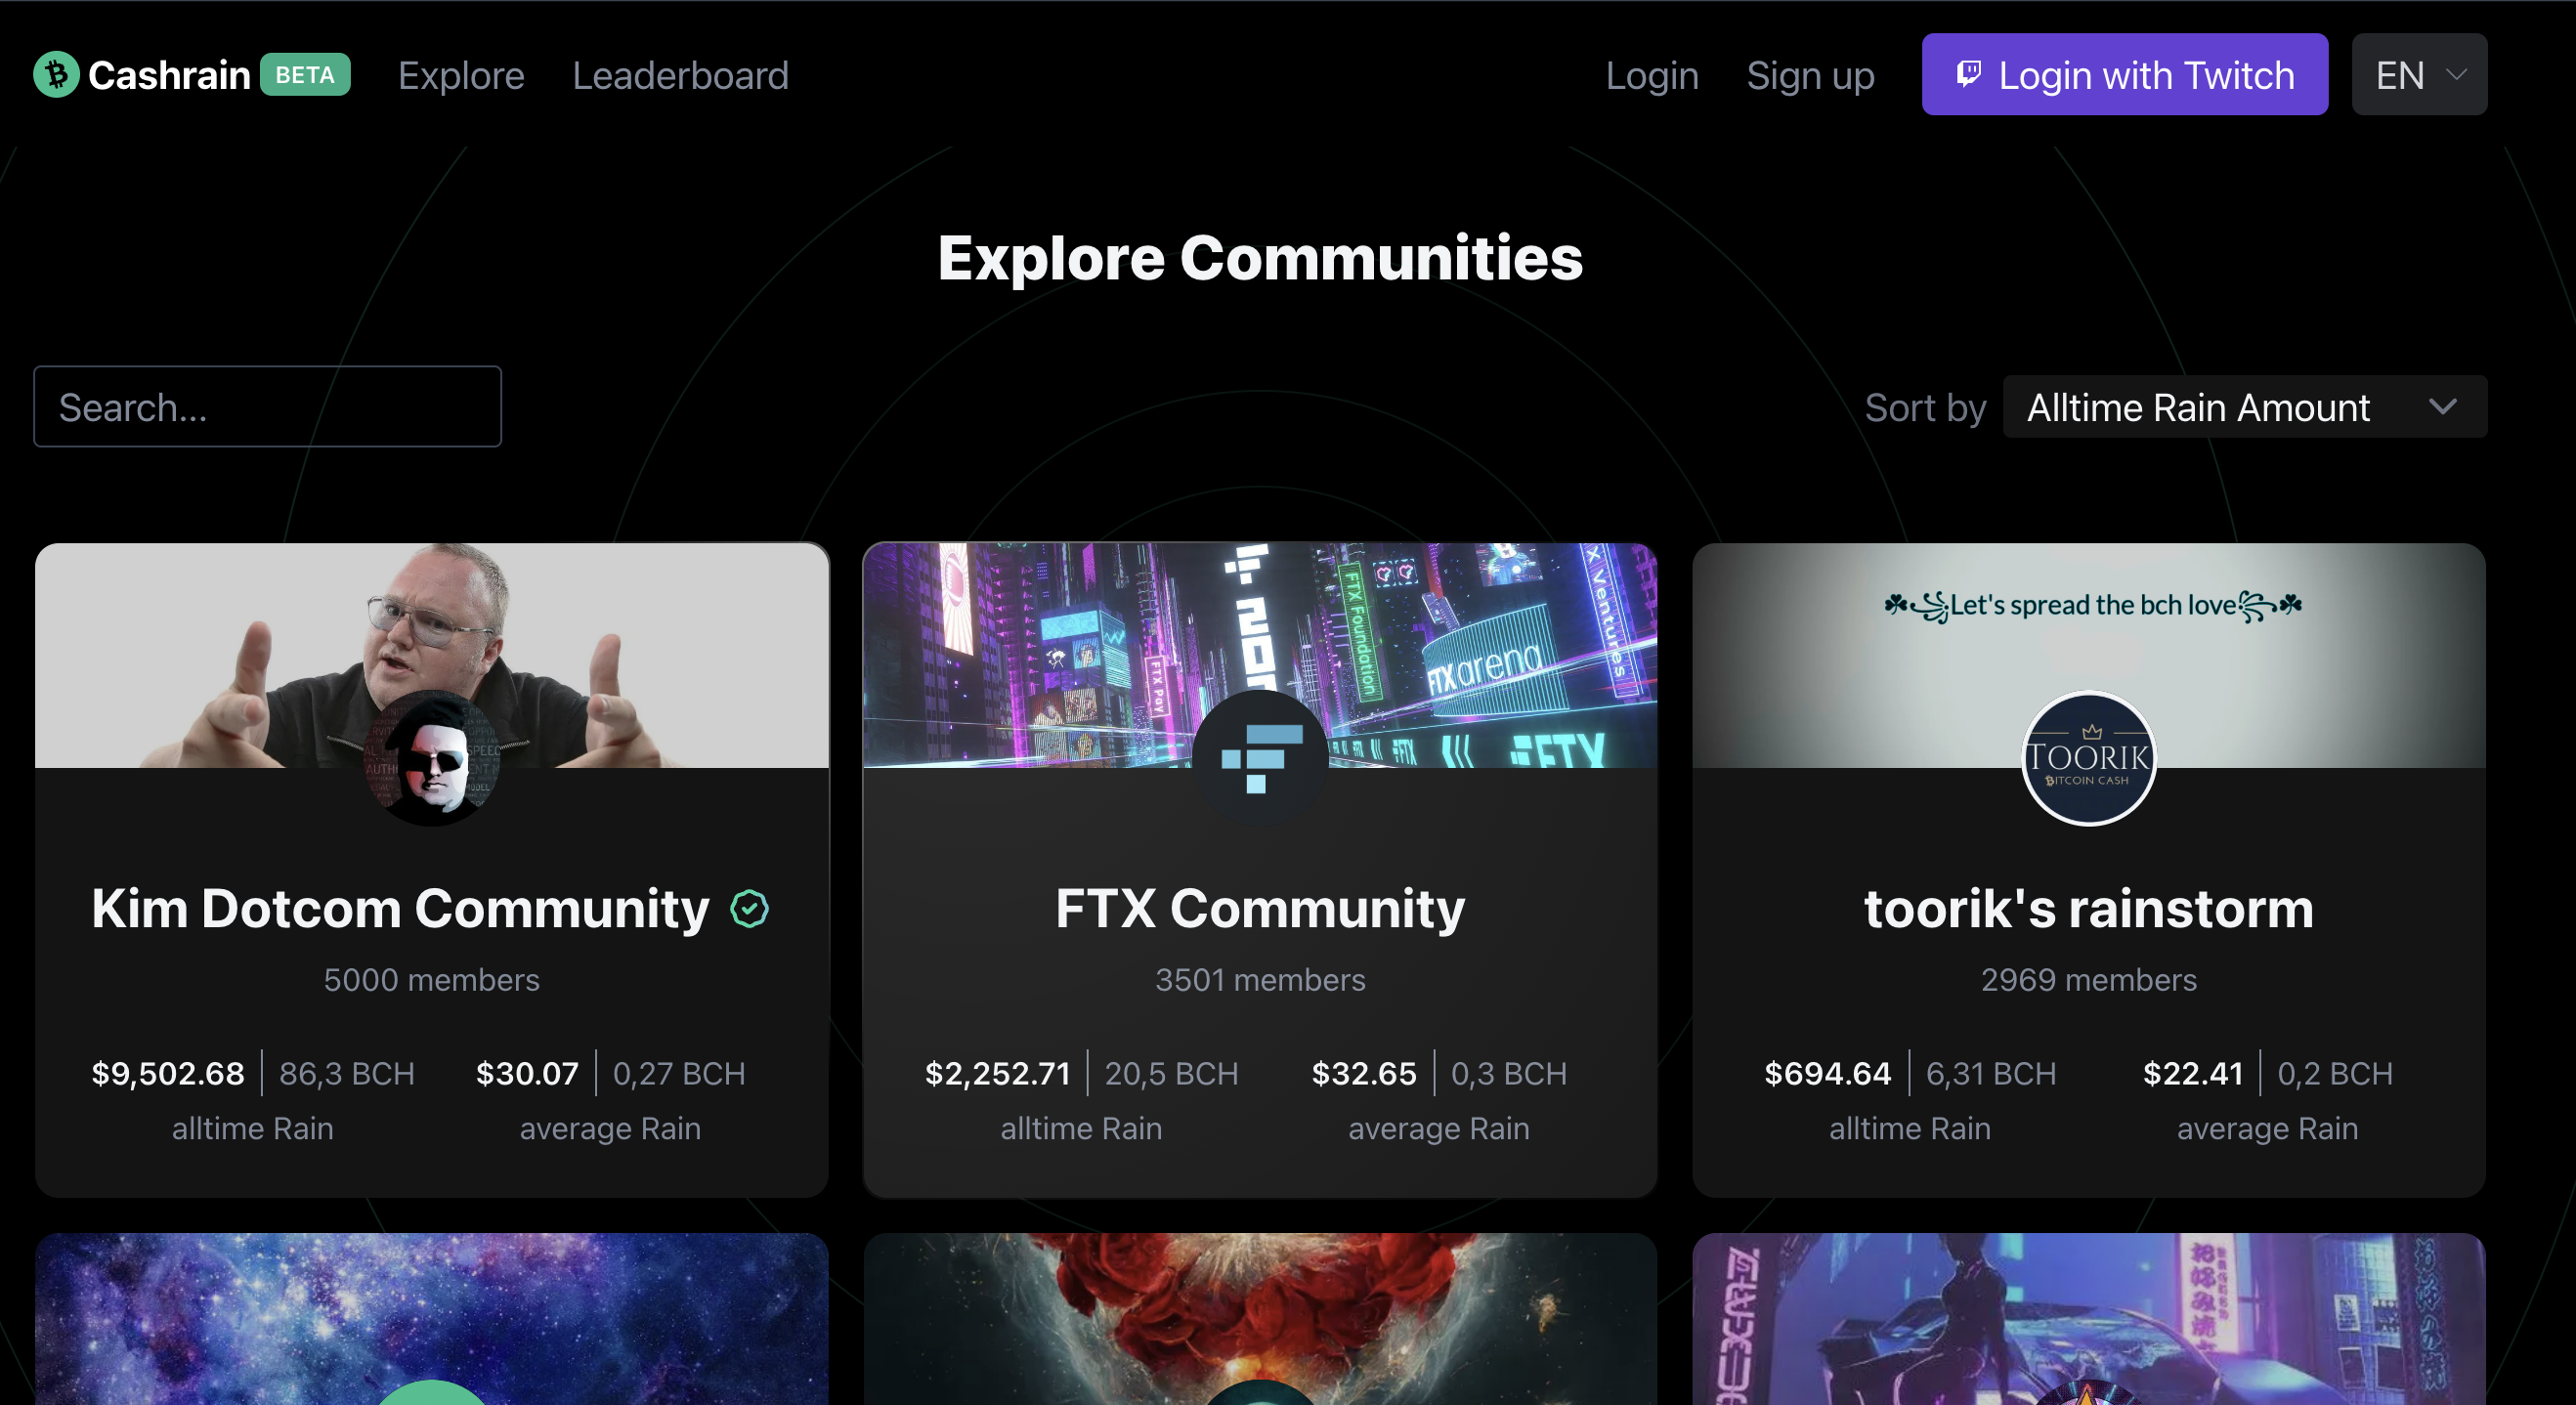2576x1405 pixels.
Task: Click the '0,2 BCH' amount
Action: (x=2335, y=1073)
